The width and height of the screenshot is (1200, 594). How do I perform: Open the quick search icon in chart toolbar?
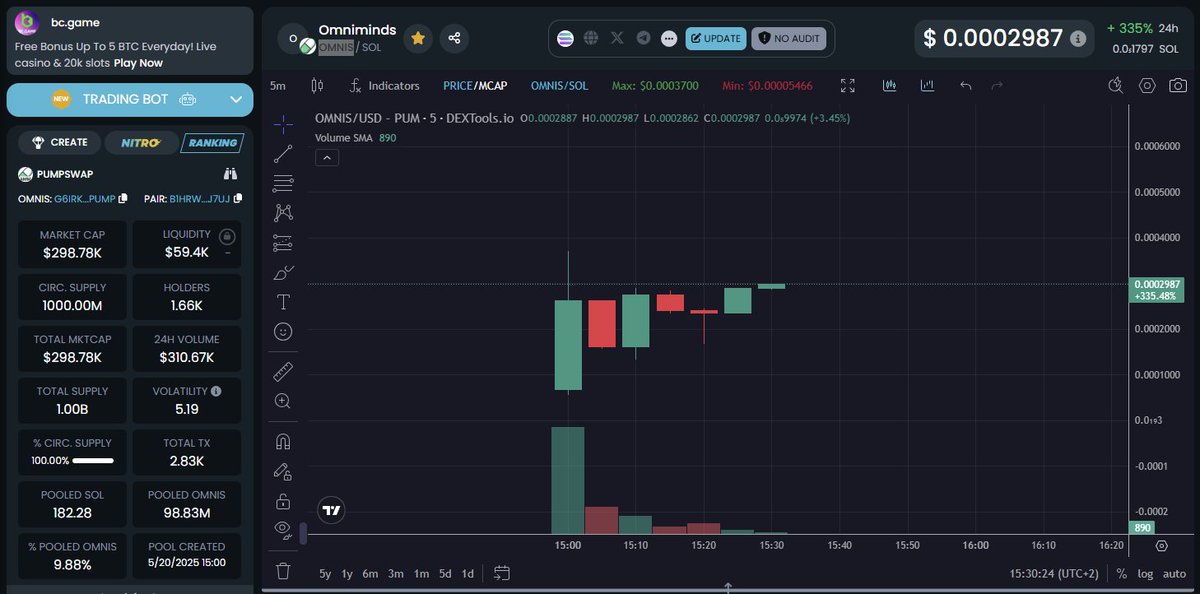(x=1117, y=86)
